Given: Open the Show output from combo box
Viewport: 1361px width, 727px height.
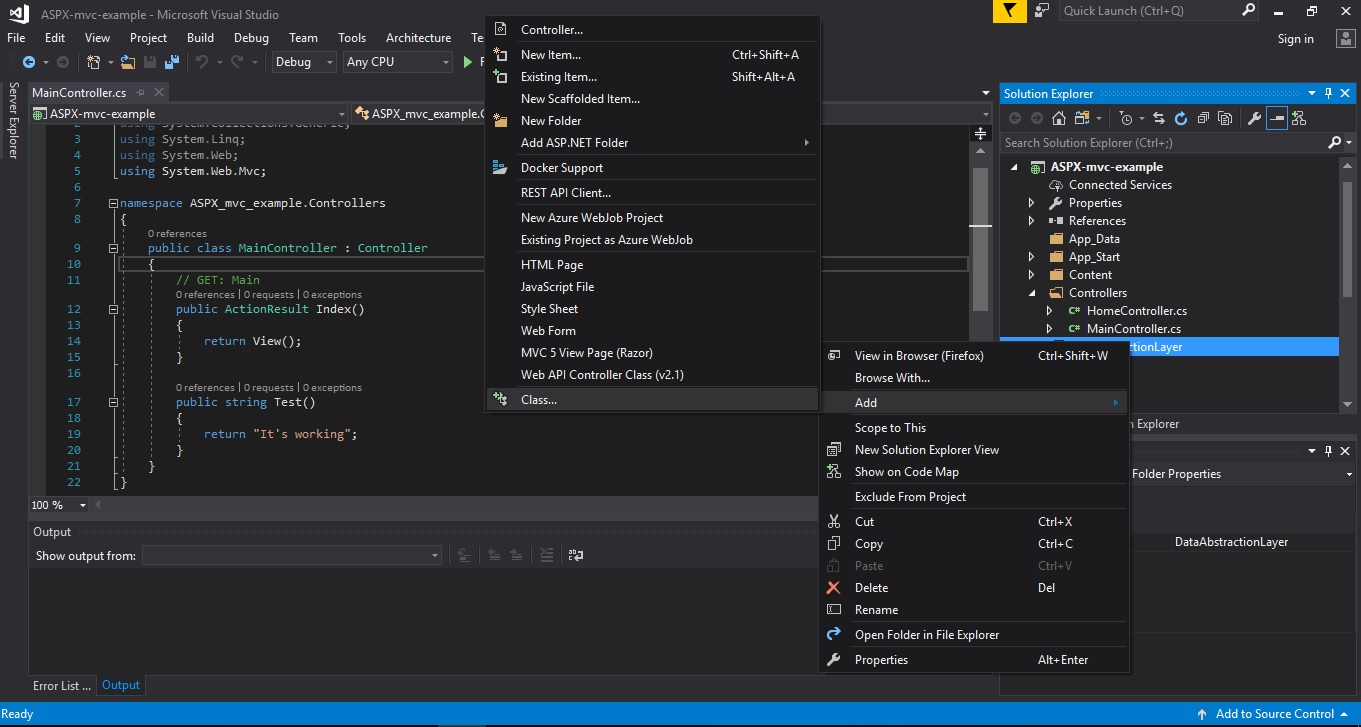Looking at the screenshot, I should click(x=292, y=555).
